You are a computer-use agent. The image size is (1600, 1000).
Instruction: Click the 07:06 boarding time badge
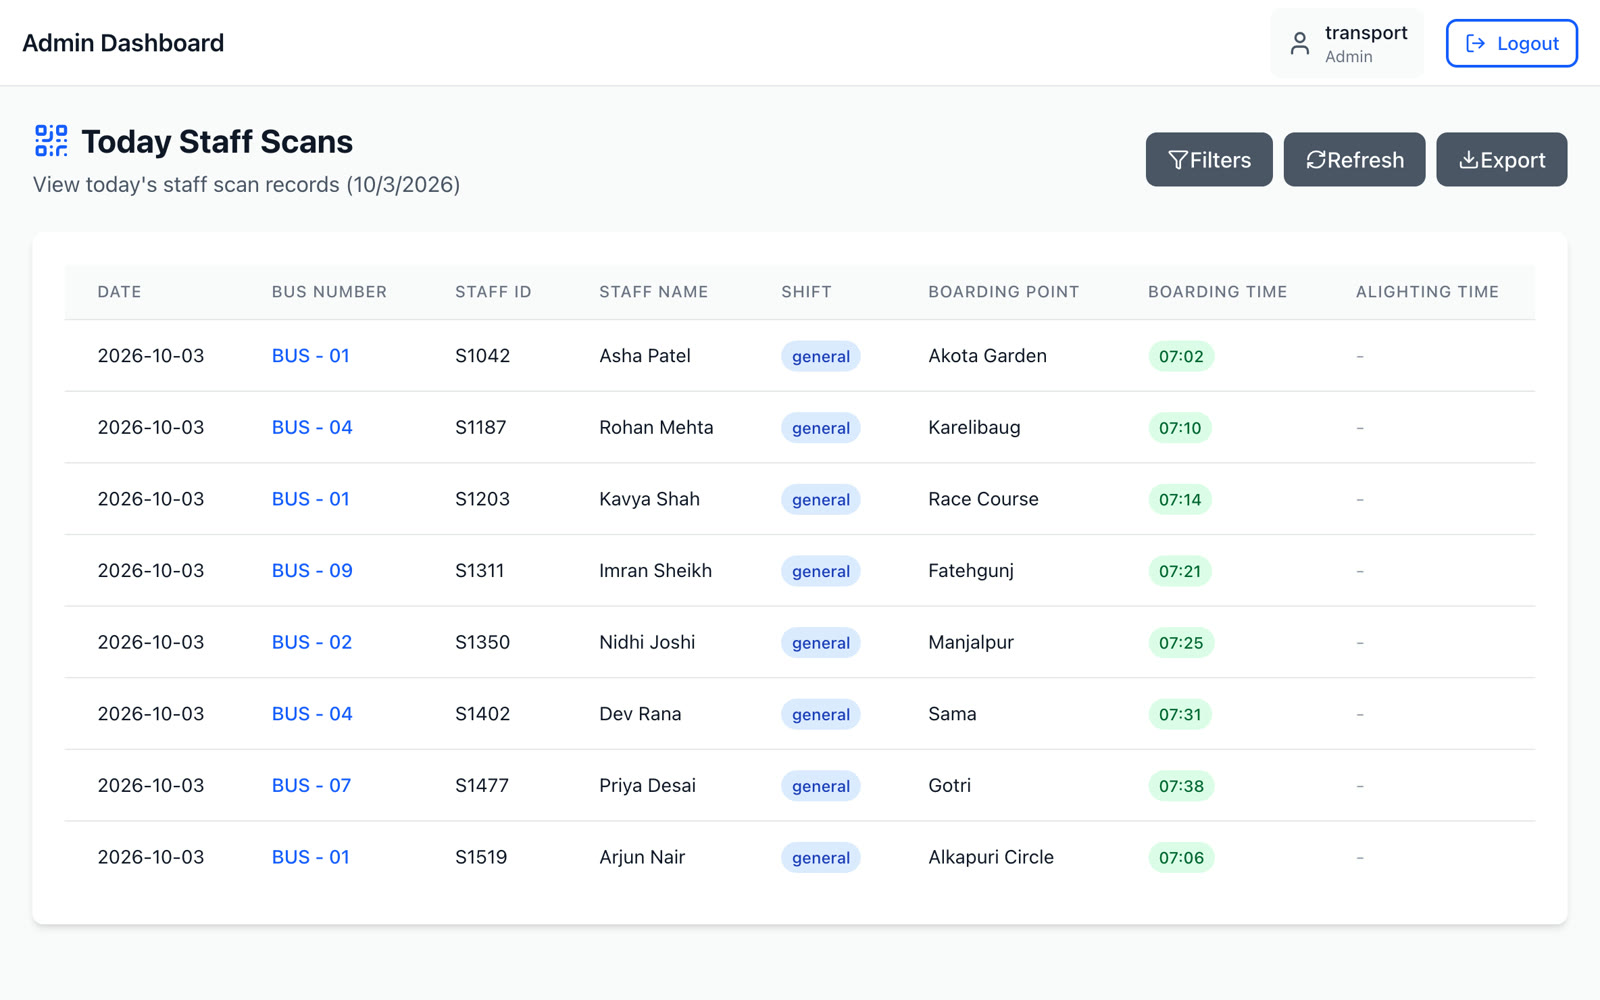pos(1181,858)
